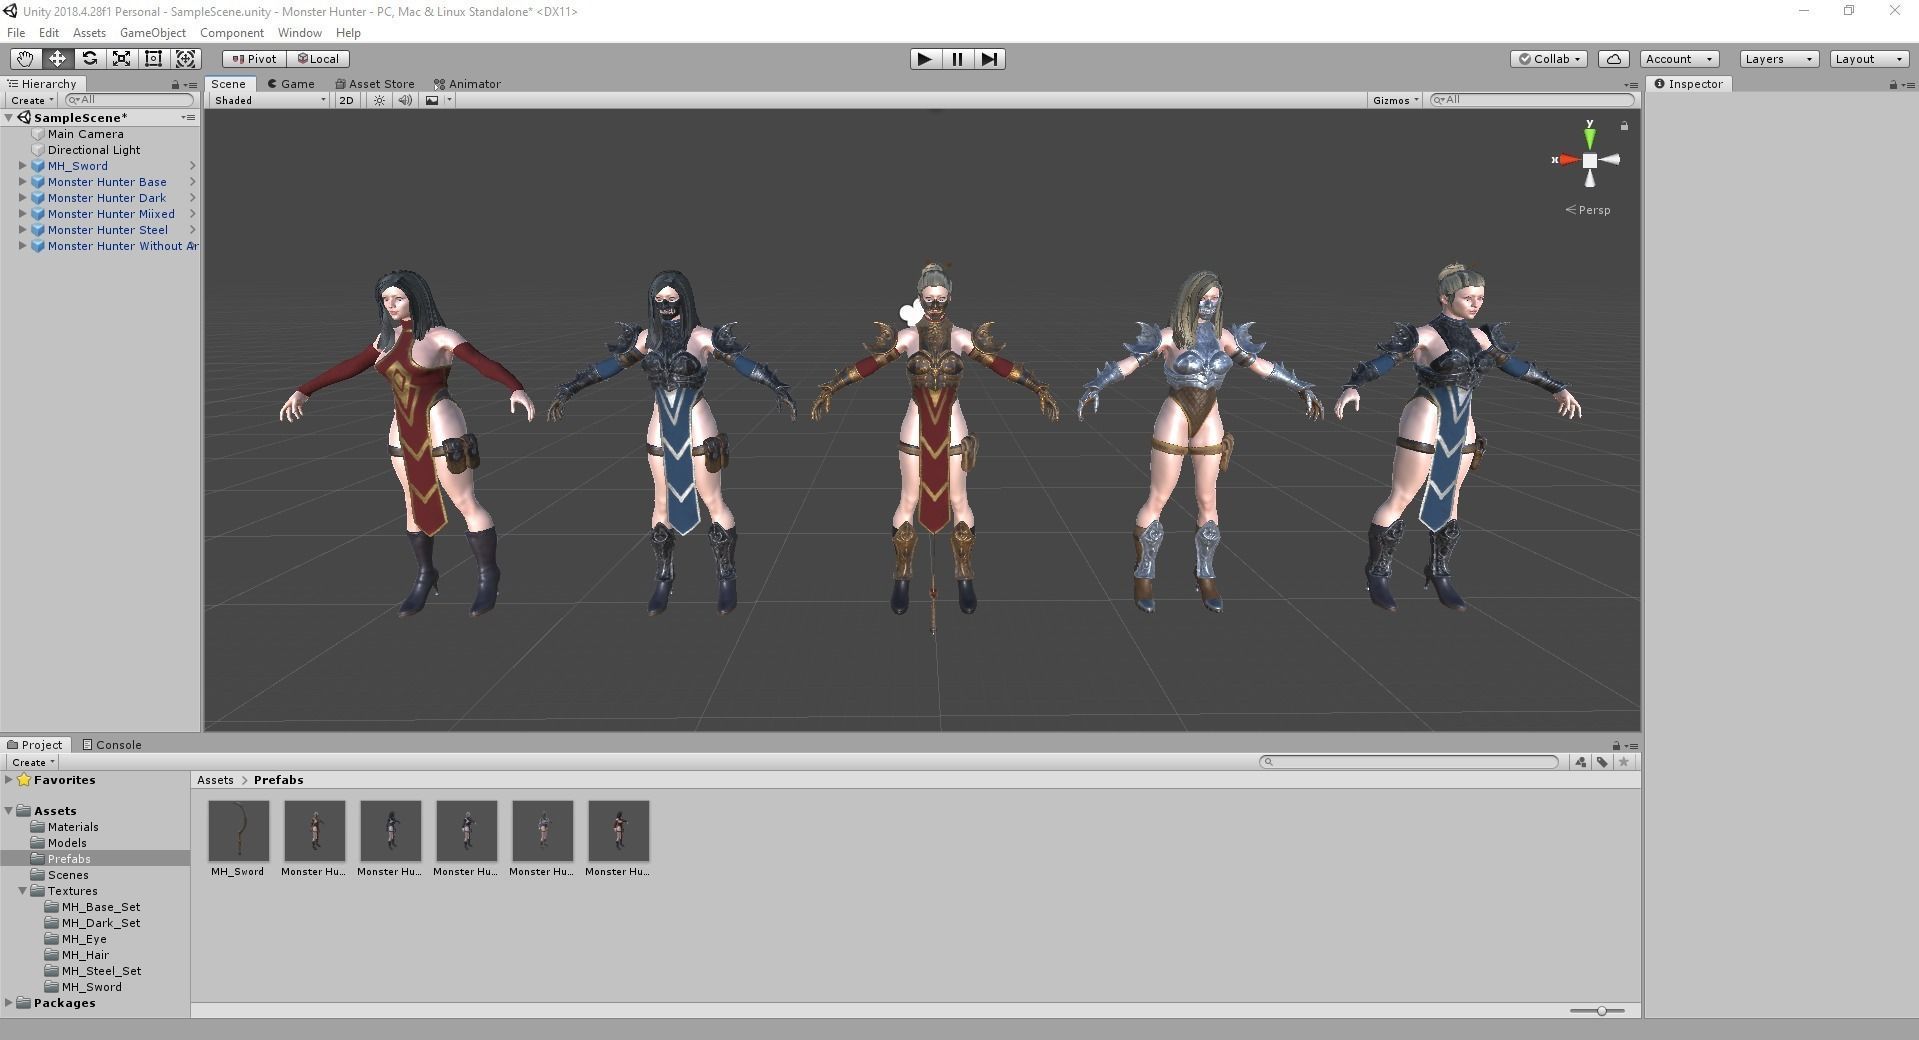Open the Assets menu

[x=89, y=33]
